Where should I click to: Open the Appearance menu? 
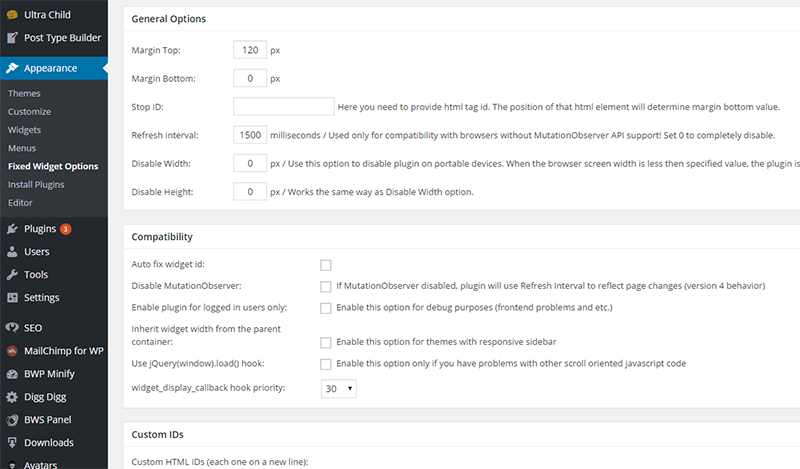pos(51,68)
